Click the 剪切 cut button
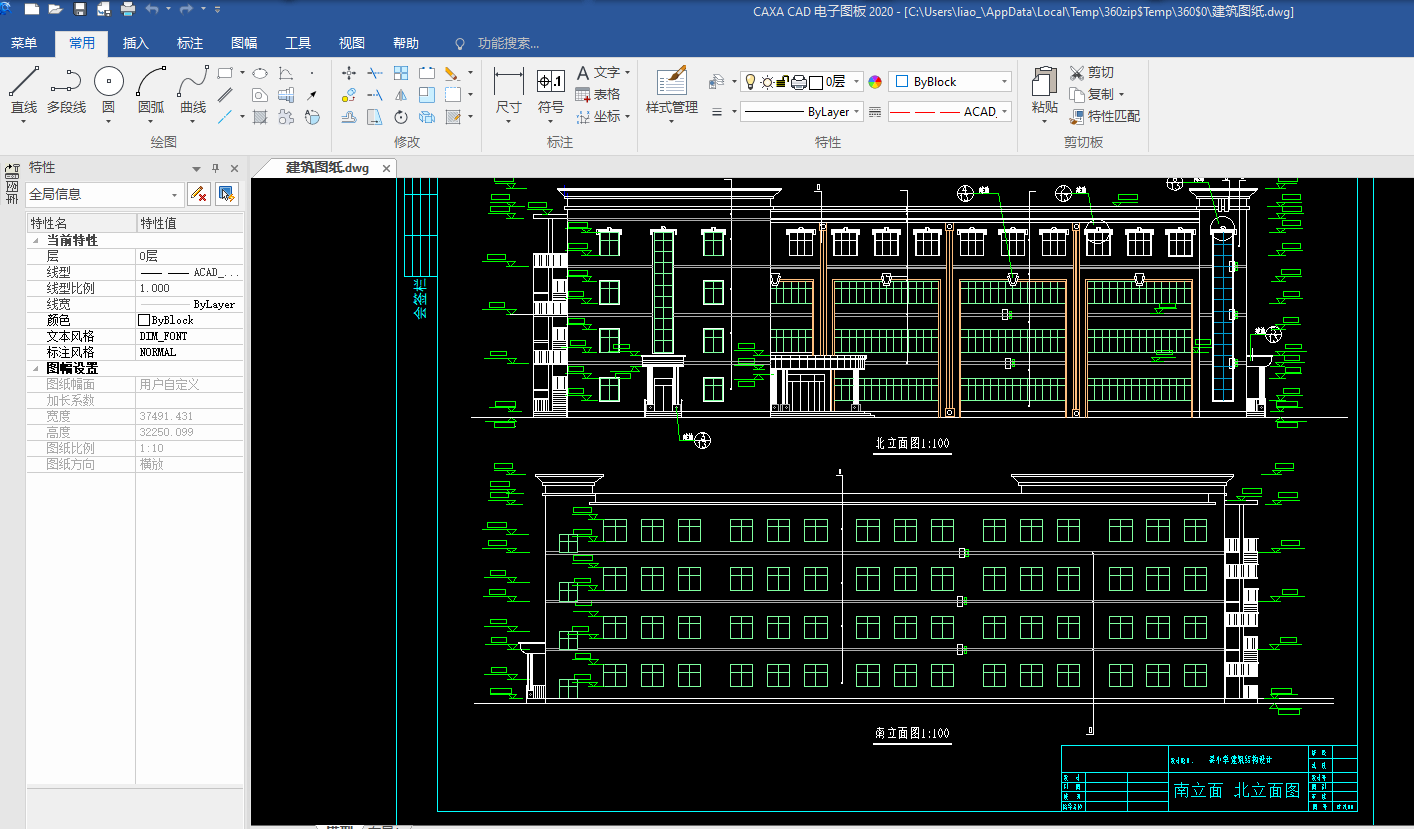 (x=1092, y=73)
